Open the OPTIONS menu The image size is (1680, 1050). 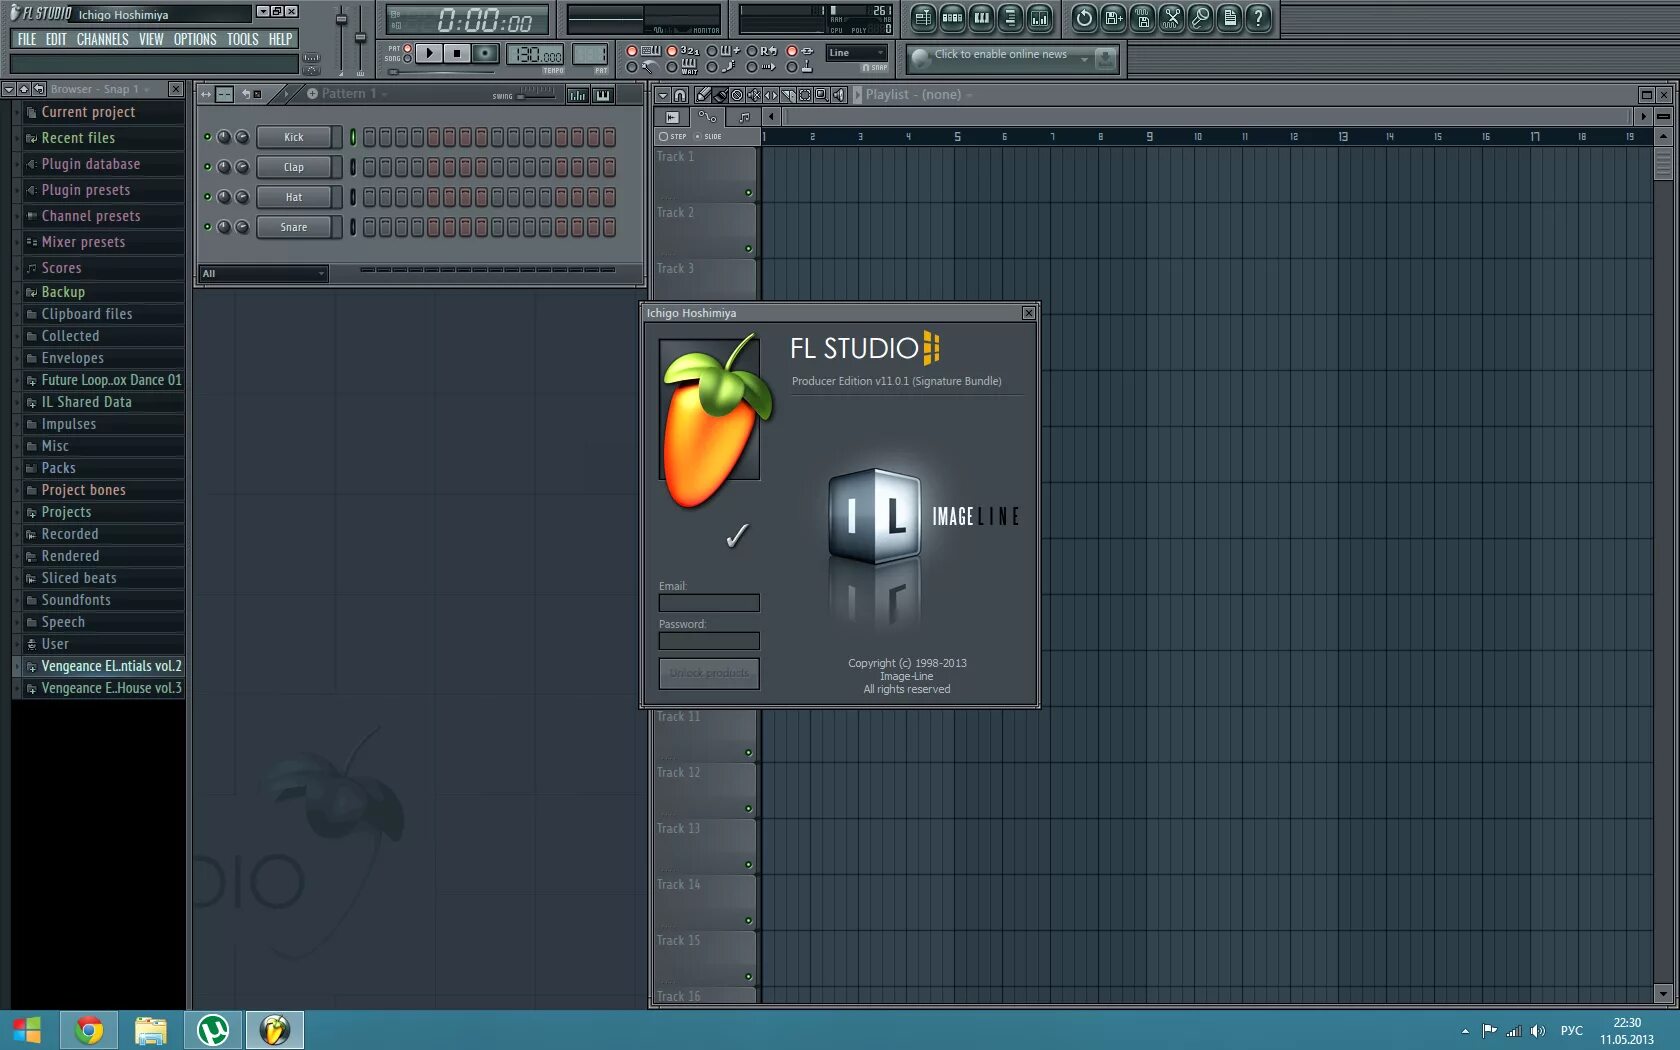tap(195, 39)
